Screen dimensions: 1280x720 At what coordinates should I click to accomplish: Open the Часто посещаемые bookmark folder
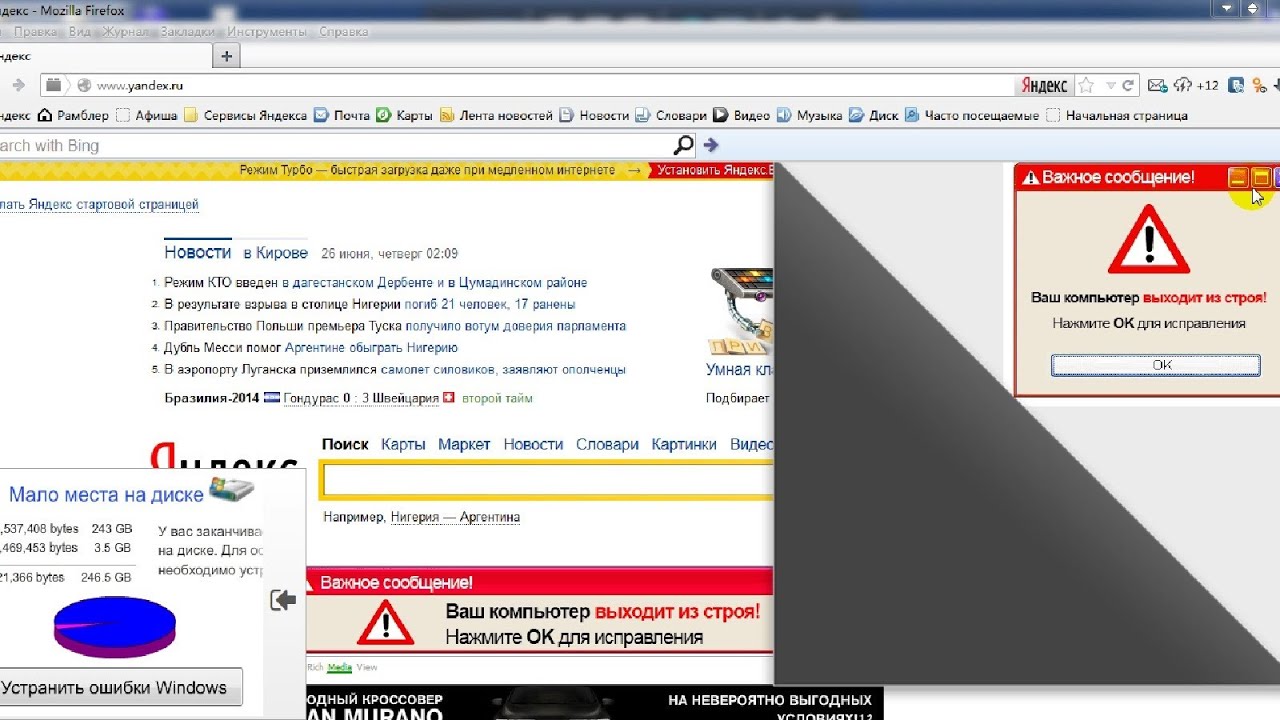972,116
